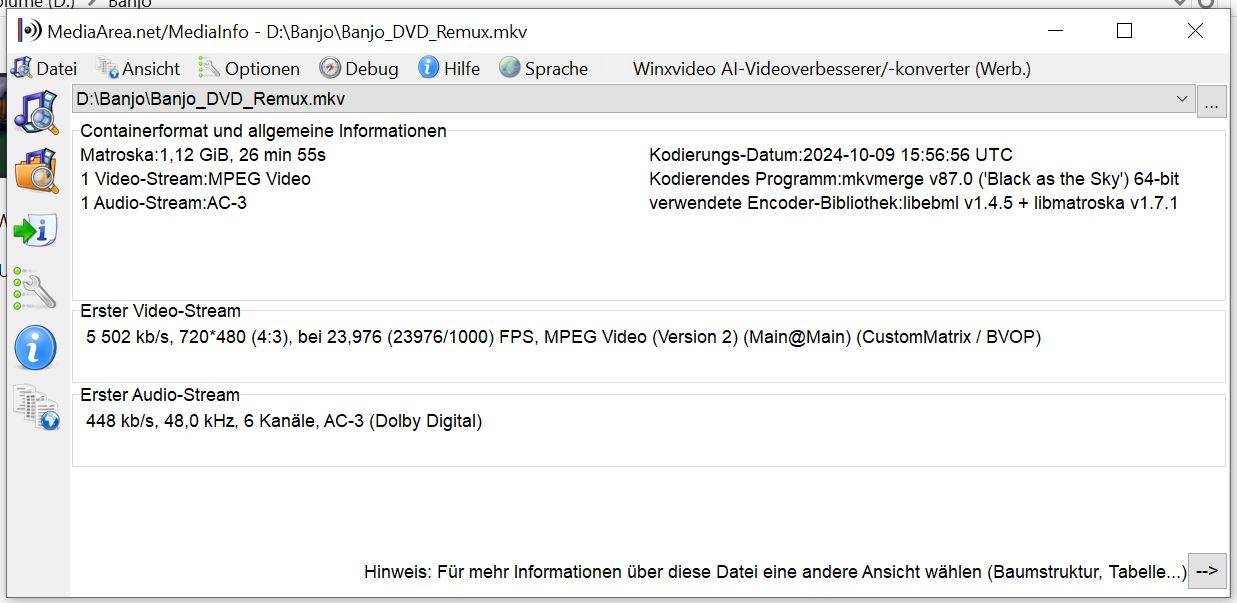Close the MediaInfo window

tap(1195, 31)
